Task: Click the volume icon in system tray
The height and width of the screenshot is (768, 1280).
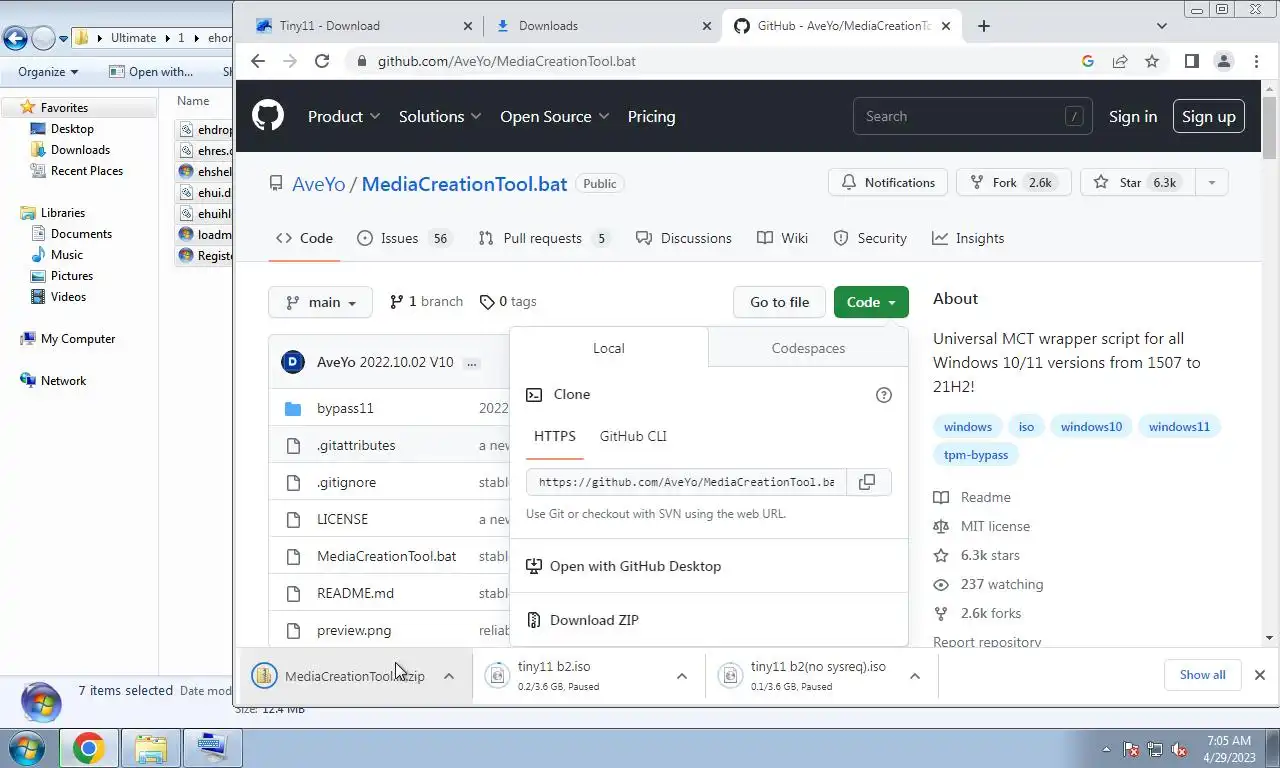Action: pos(1180,749)
